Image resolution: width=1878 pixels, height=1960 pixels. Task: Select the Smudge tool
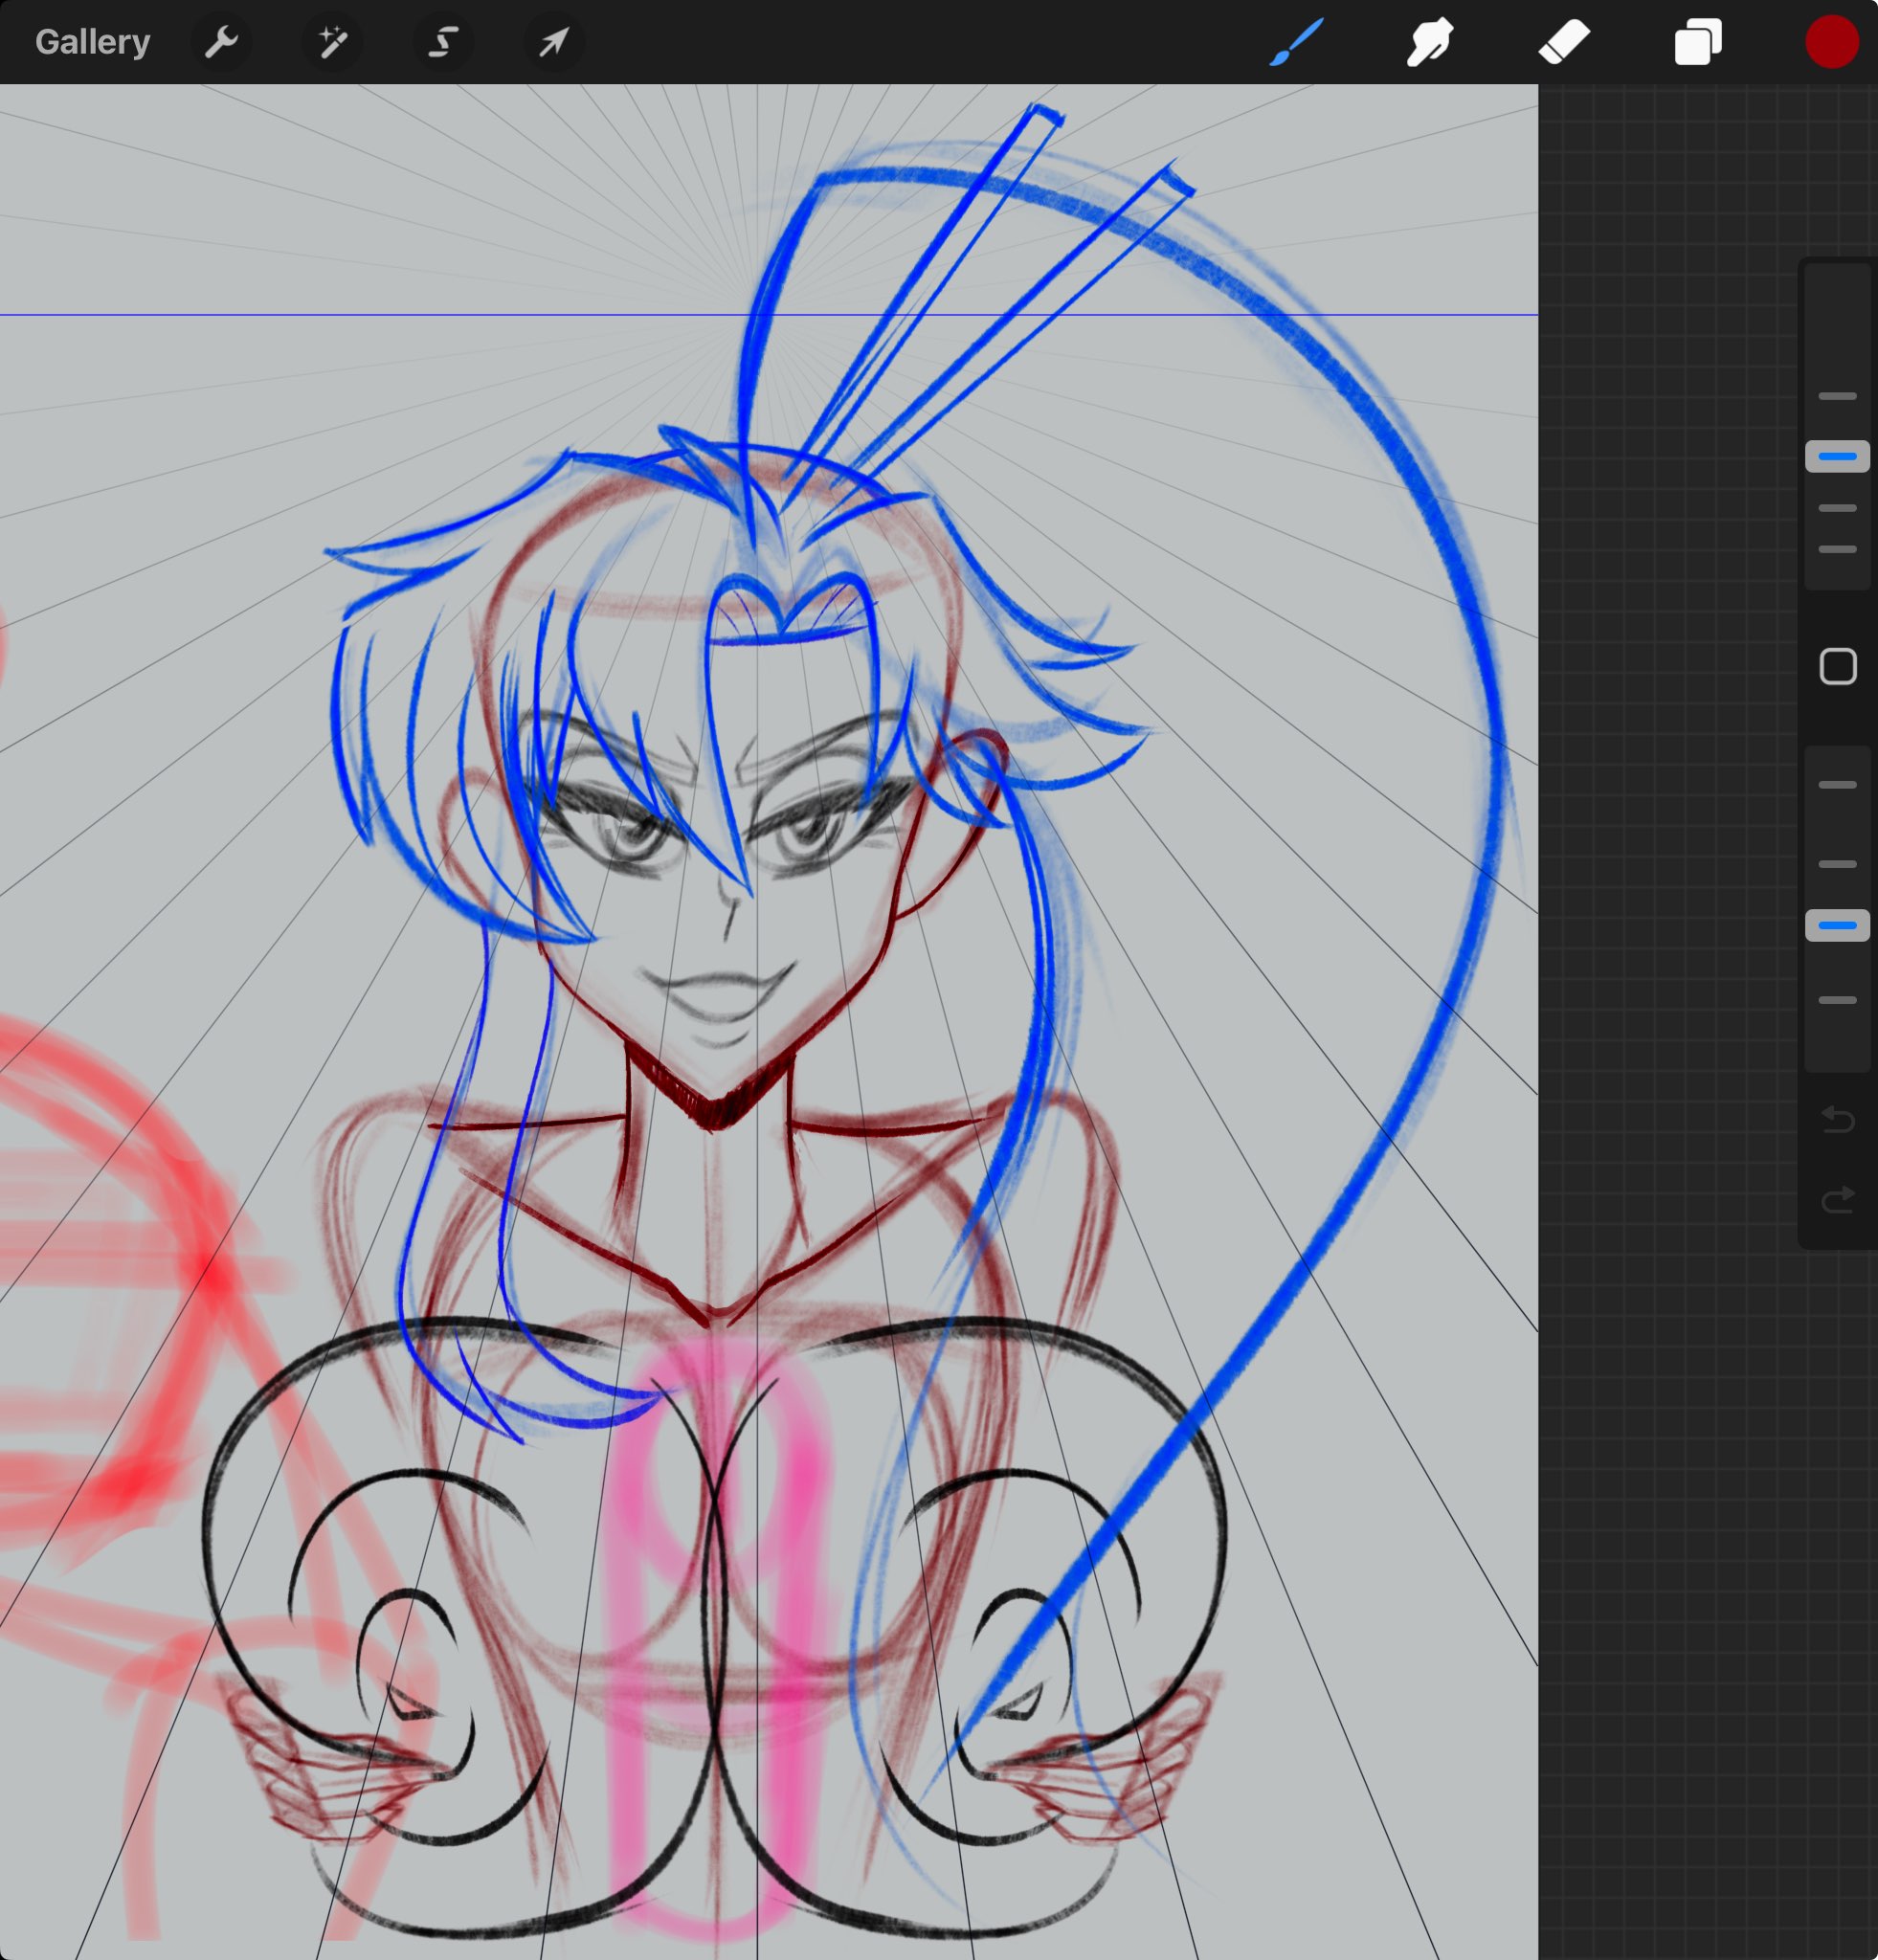(1430, 42)
